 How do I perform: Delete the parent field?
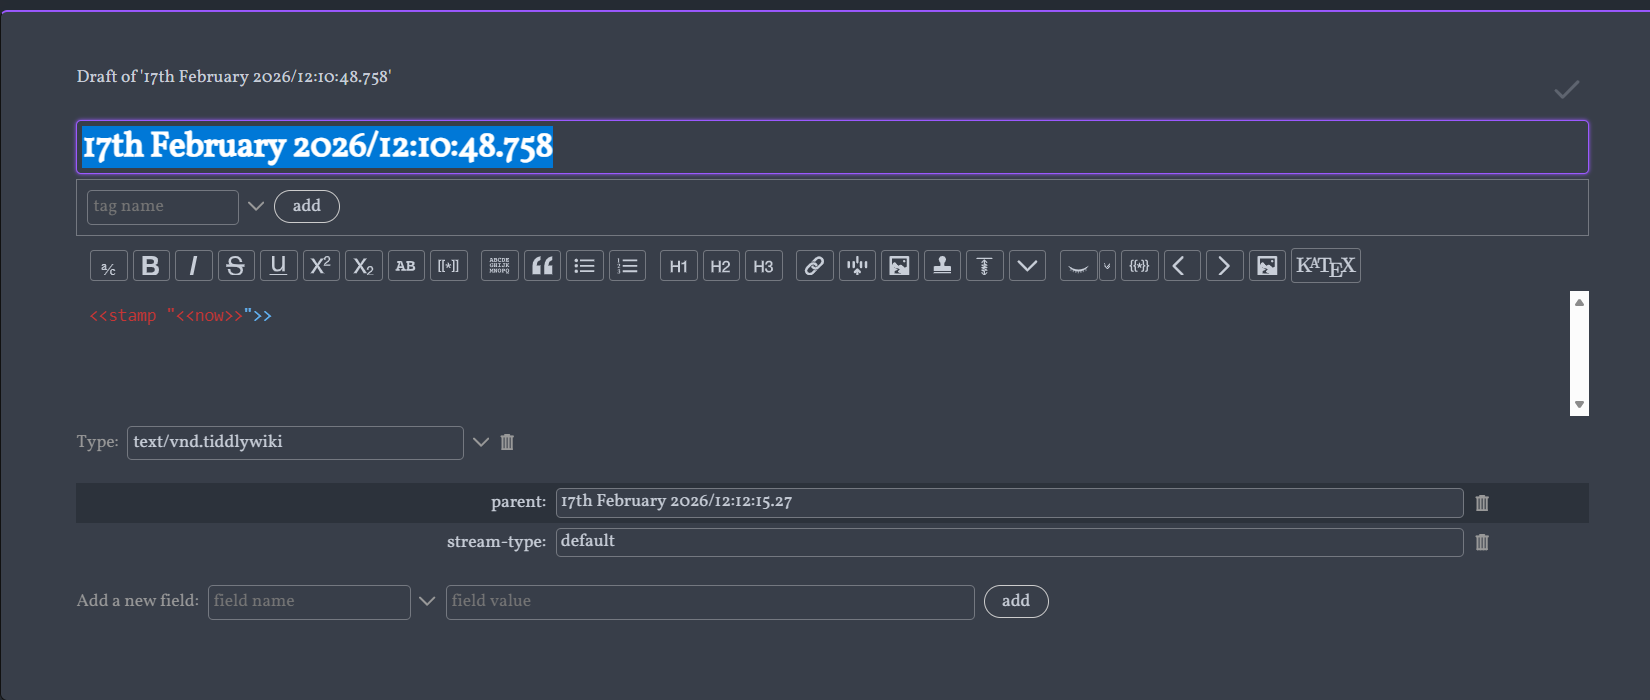click(1482, 503)
